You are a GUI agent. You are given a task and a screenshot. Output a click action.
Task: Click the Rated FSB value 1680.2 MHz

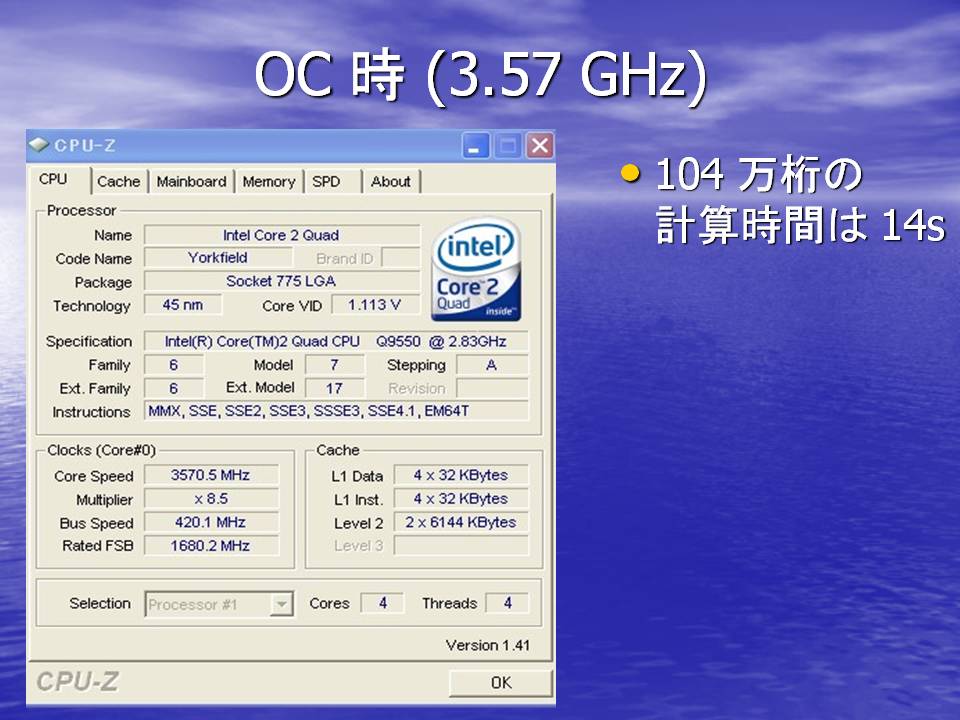click(x=211, y=546)
